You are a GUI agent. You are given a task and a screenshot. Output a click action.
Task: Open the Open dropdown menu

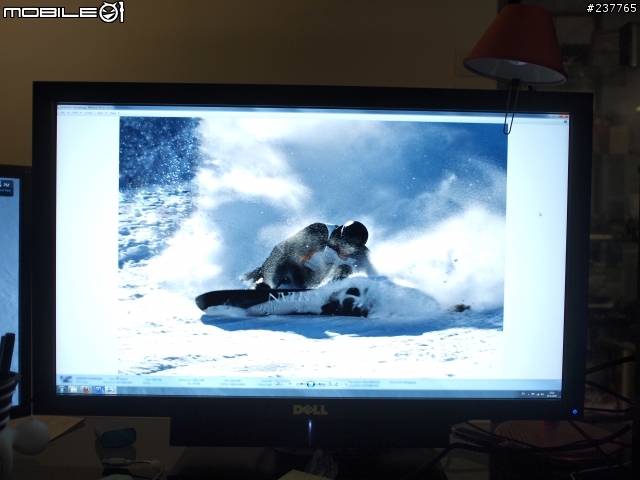(x=115, y=113)
